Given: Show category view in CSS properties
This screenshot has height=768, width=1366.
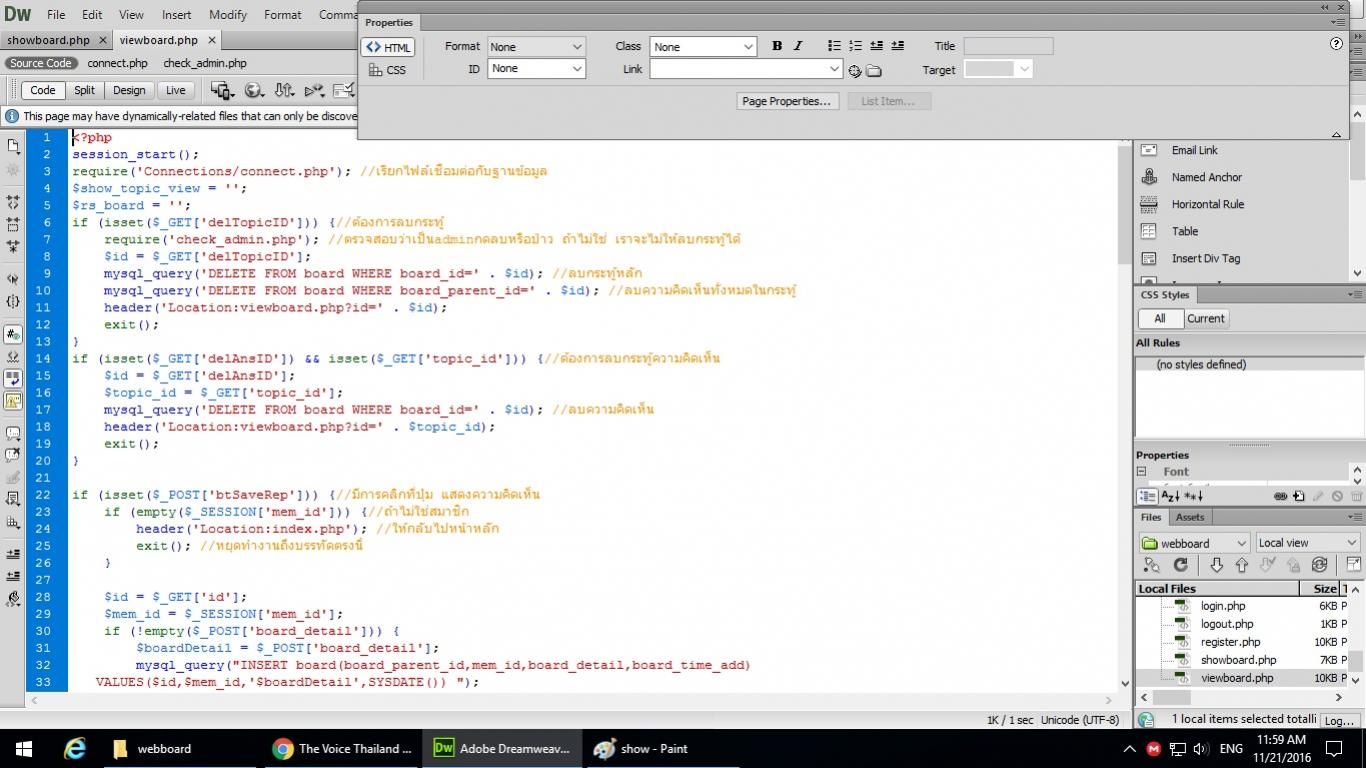Looking at the screenshot, I should 1147,496.
